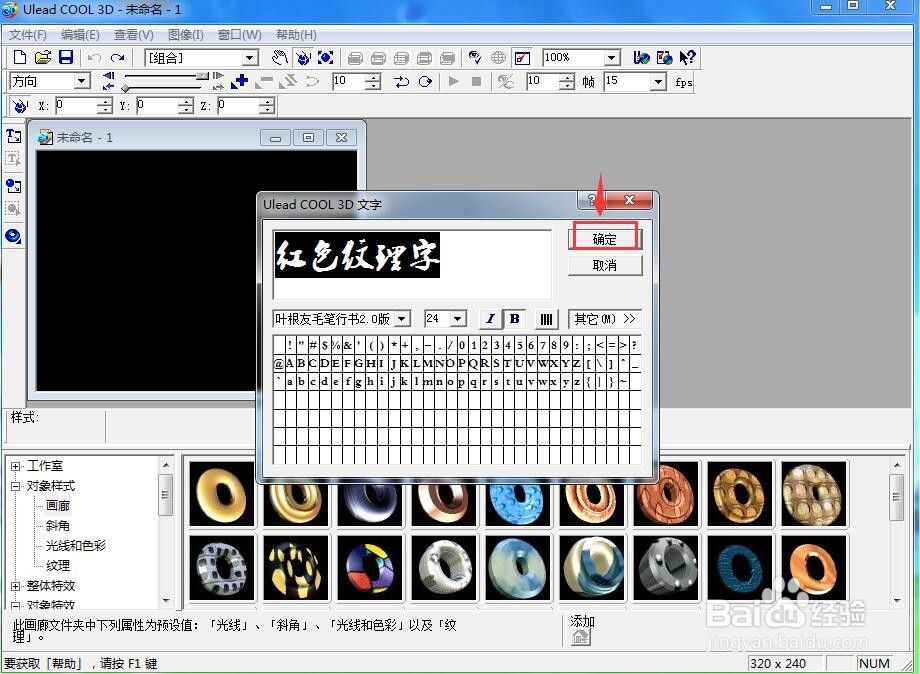Viewport: 920px width, 674px height.
Task: Create a new file from the toolbar
Action: [x=20, y=57]
